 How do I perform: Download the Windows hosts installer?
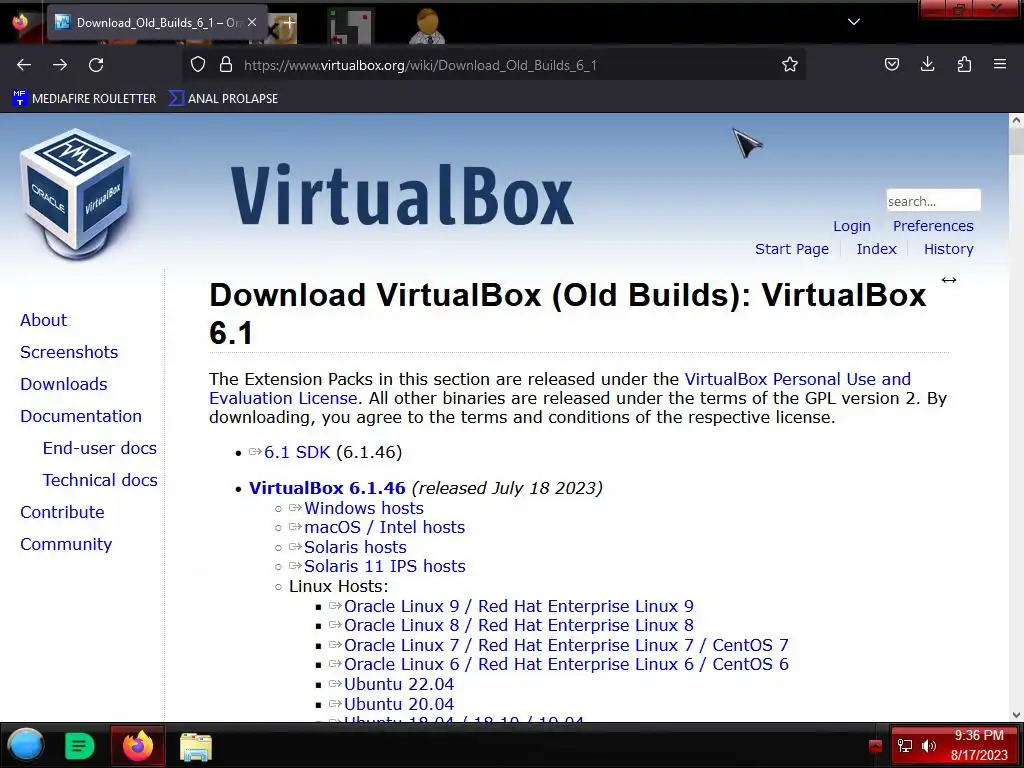(x=364, y=508)
